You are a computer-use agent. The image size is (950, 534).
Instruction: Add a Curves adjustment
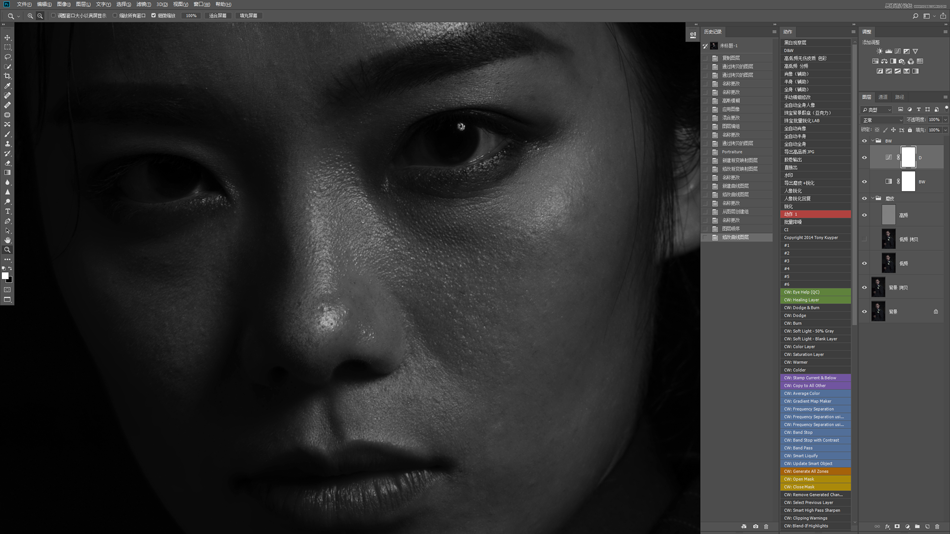[x=897, y=52]
